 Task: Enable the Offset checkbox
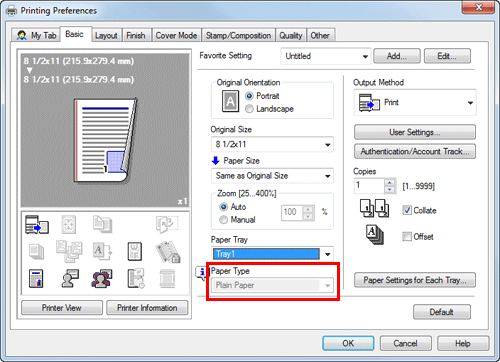[x=407, y=236]
